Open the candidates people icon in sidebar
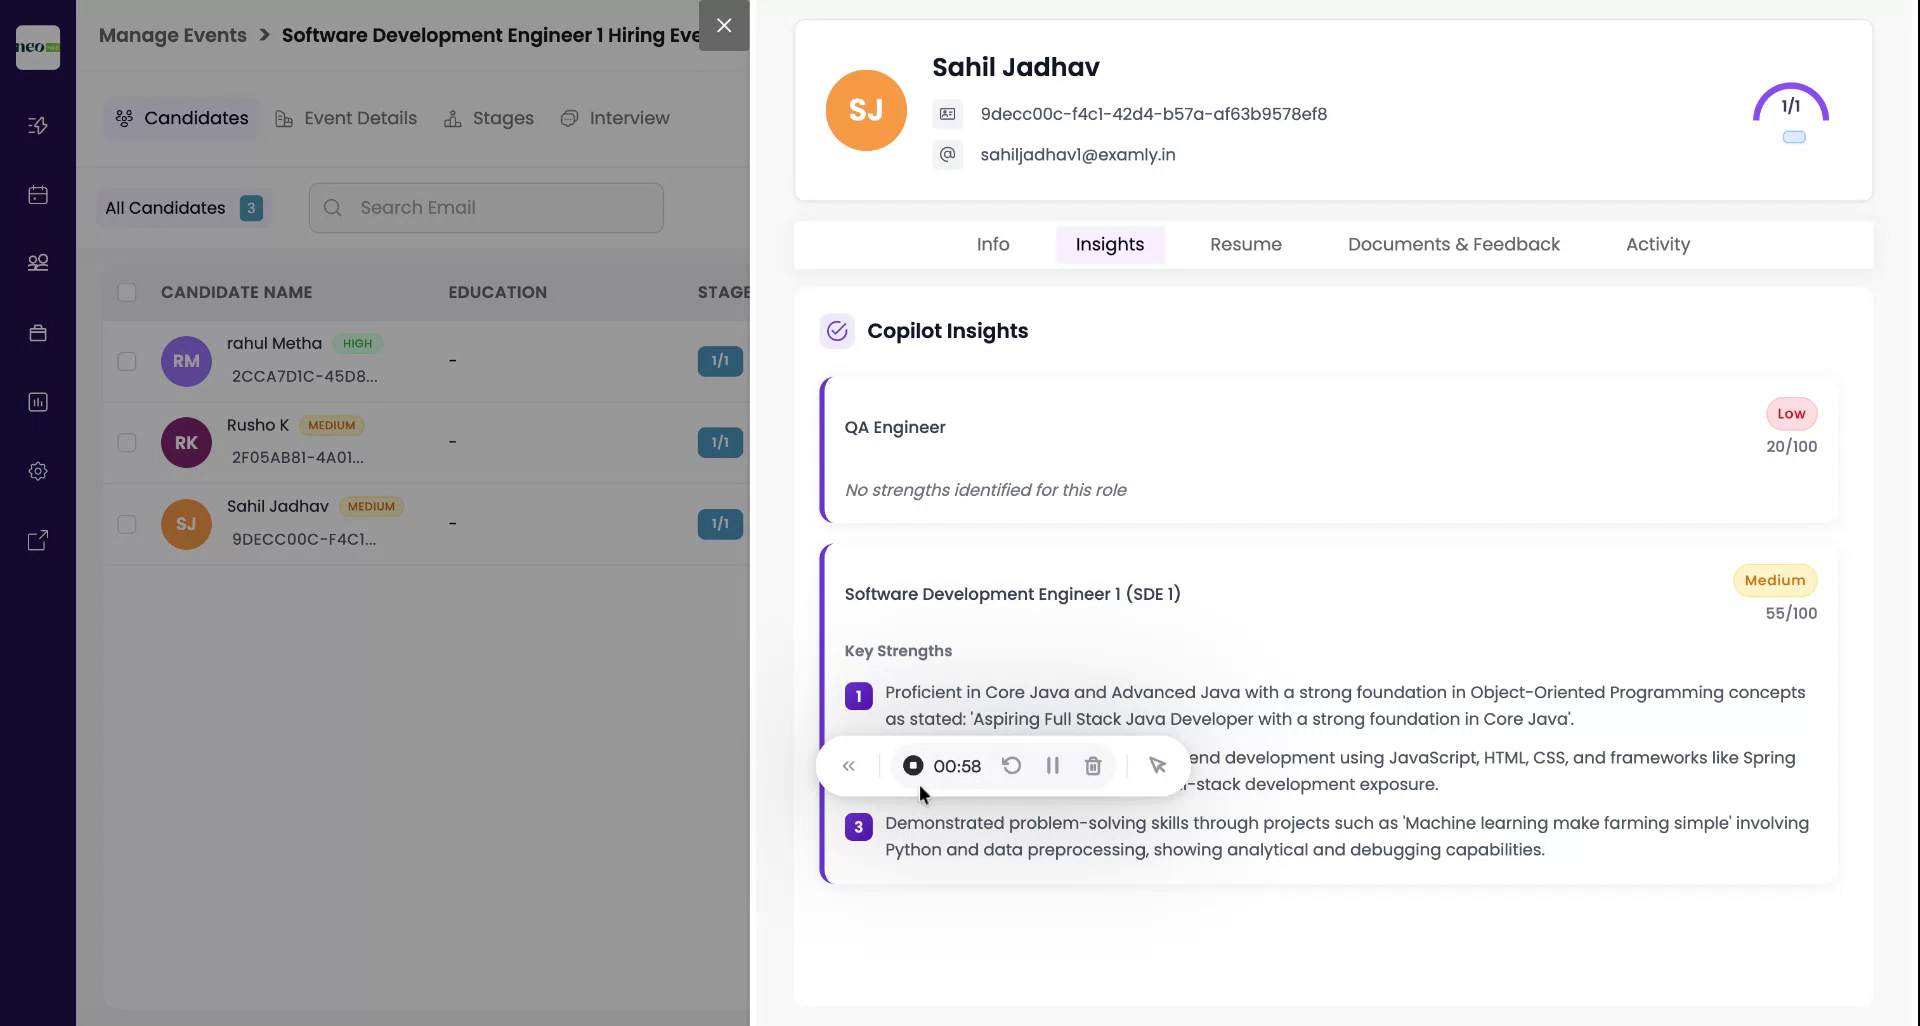1920x1026 pixels. point(37,262)
